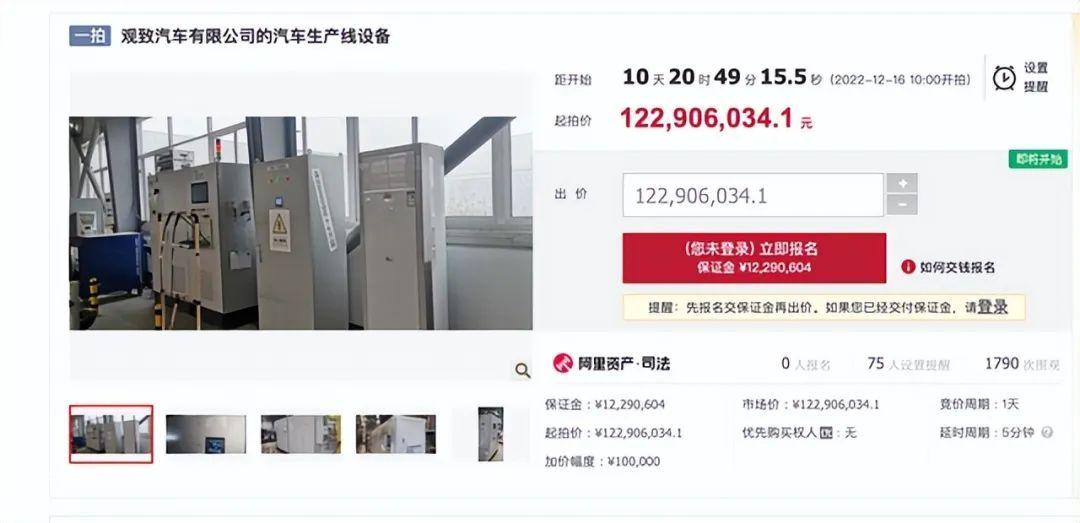Click the main equipment photo

(x=300, y=223)
